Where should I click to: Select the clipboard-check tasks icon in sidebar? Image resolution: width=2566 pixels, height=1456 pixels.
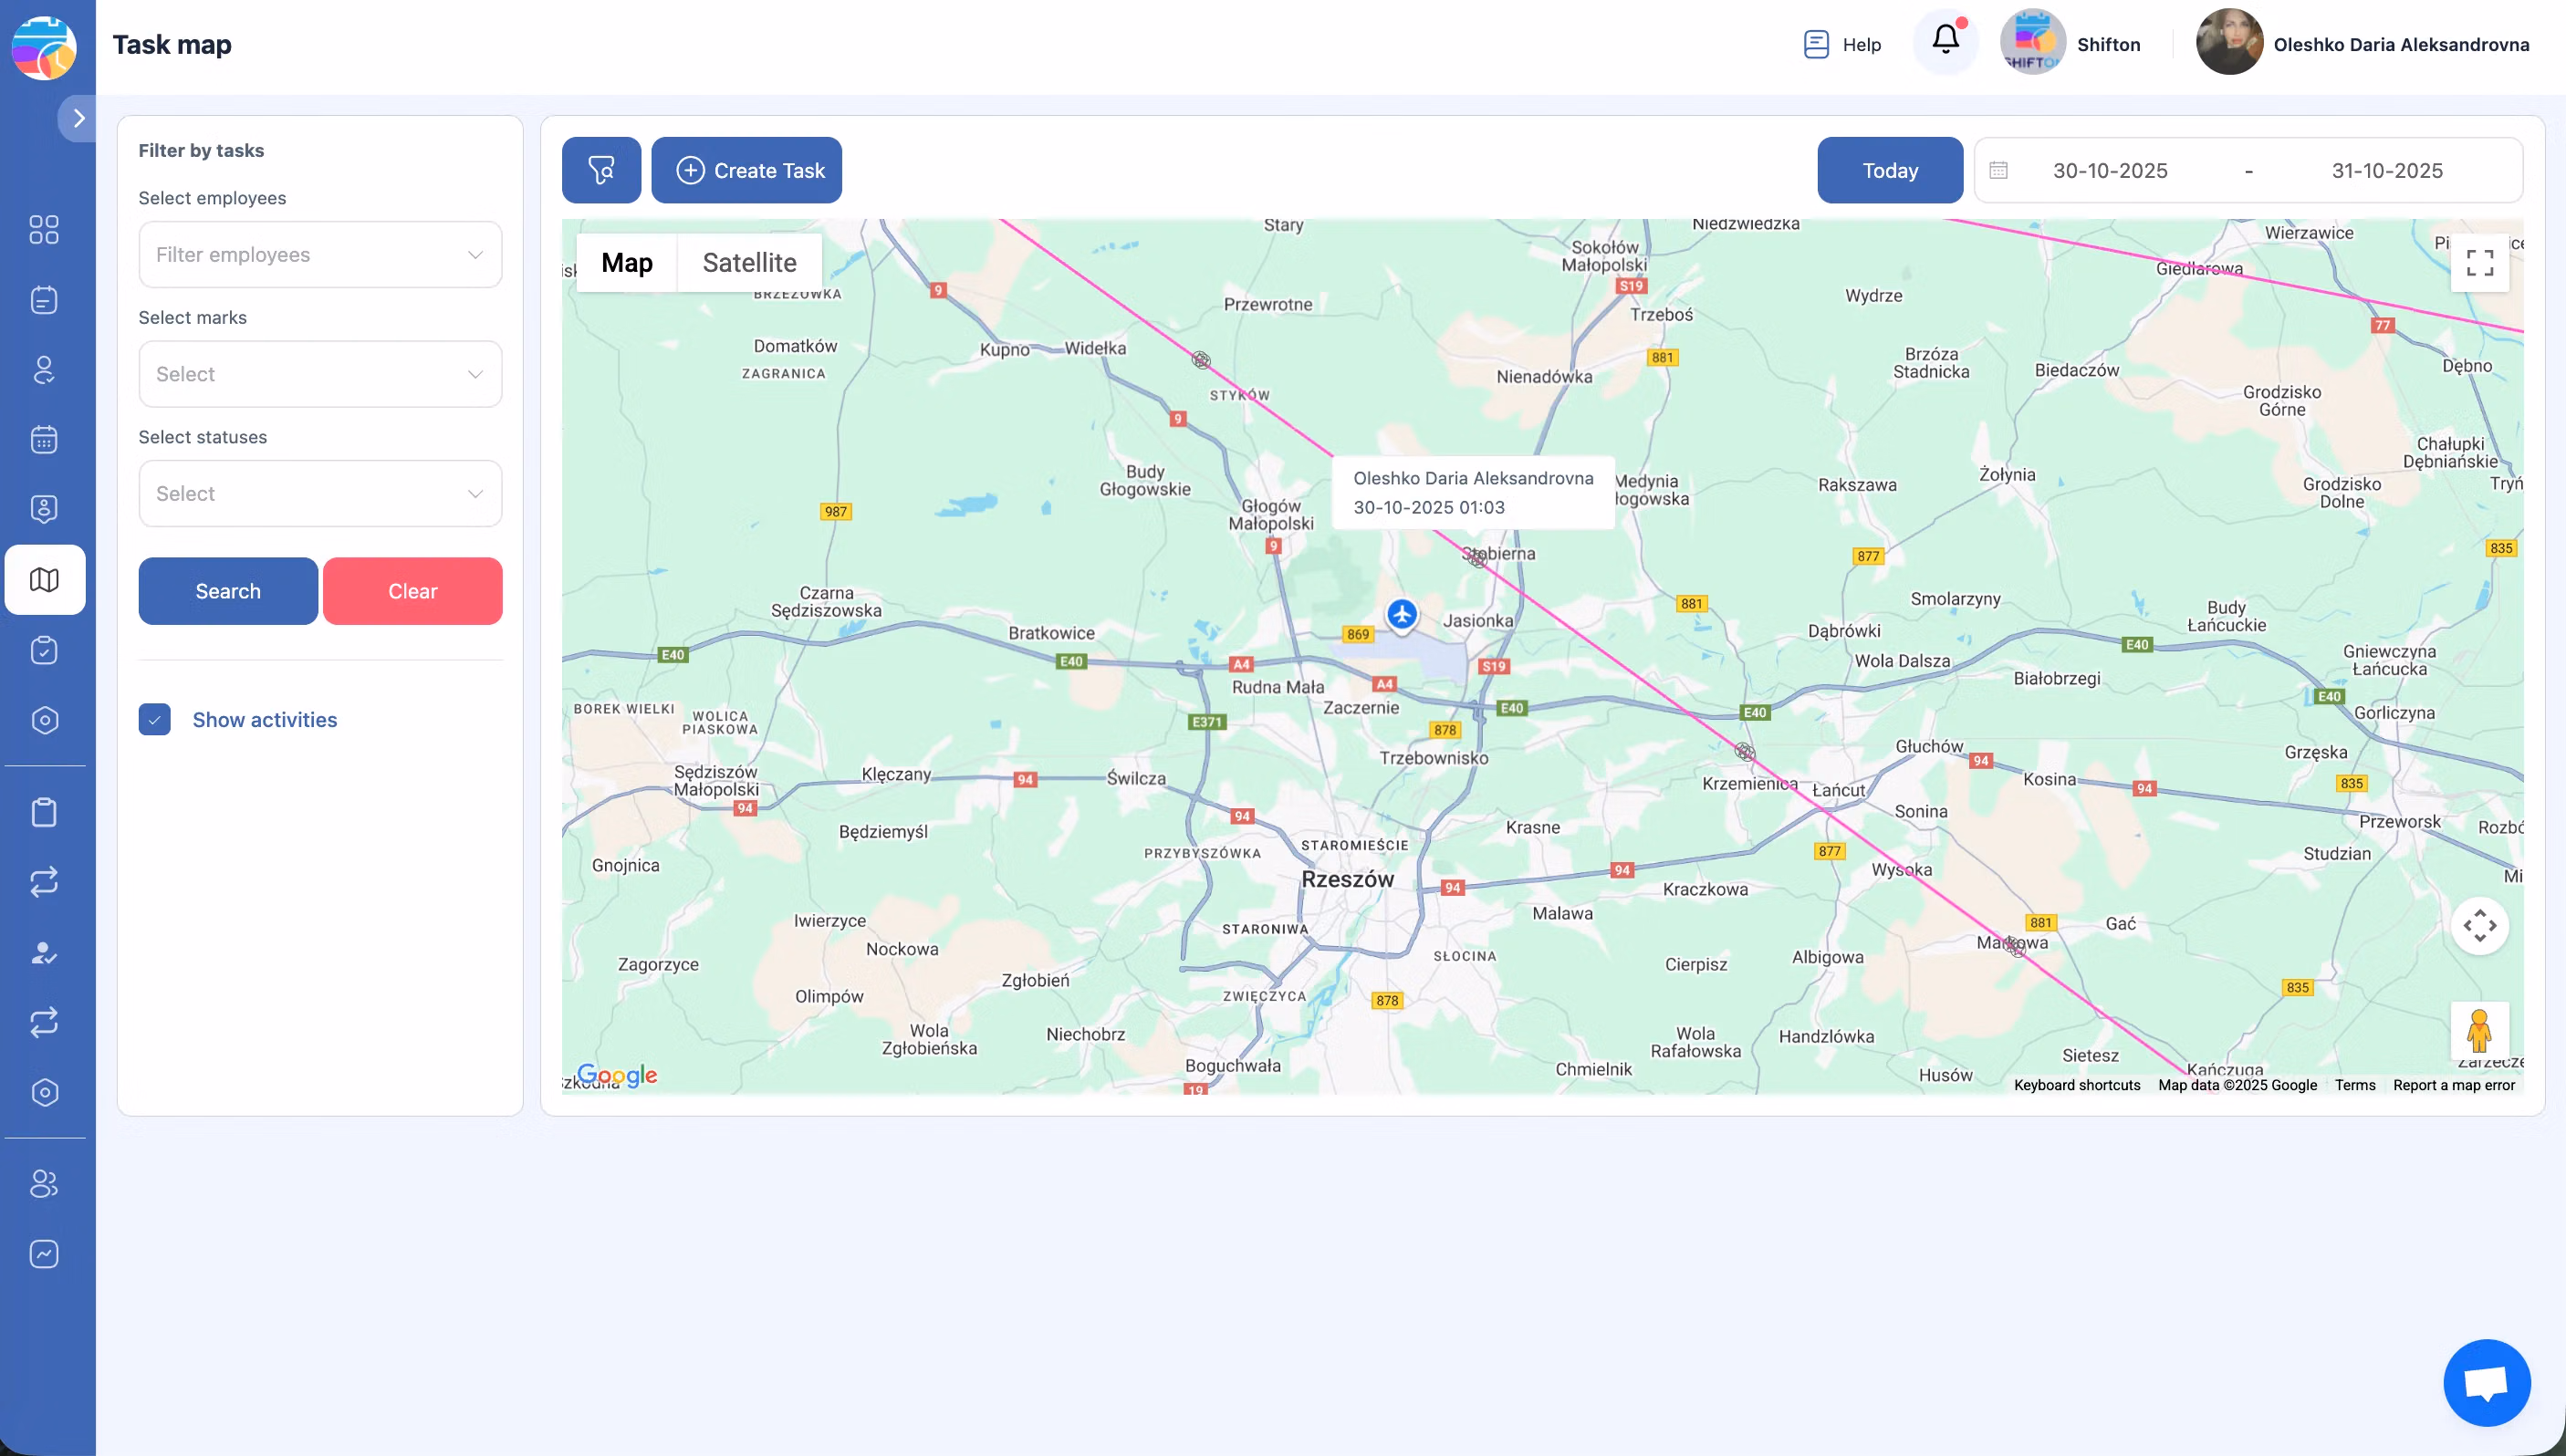[44, 650]
